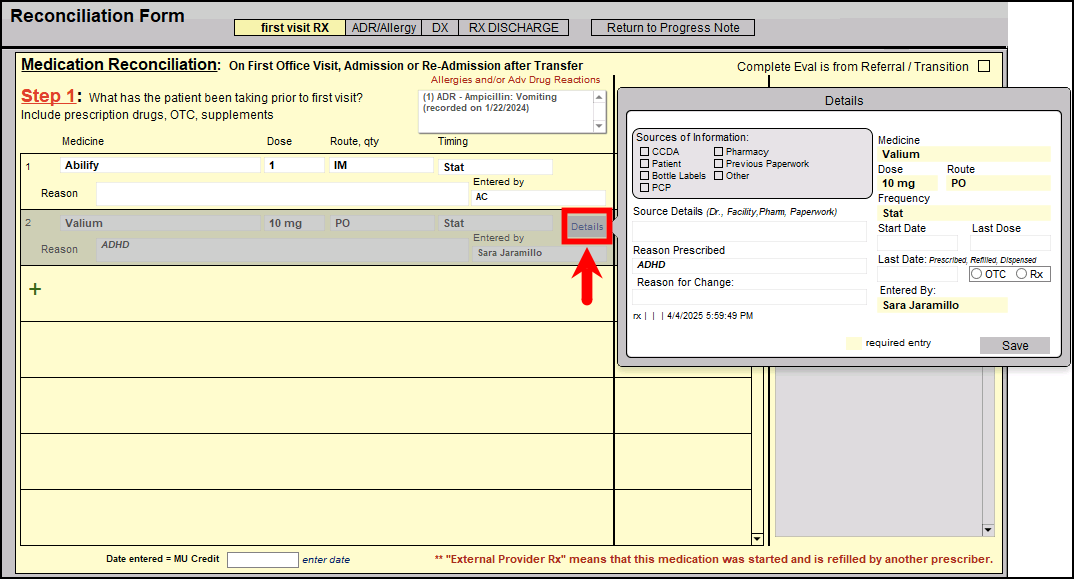Click the green plus add-medication icon
Screen dimensions: 1074x579
pos(36,289)
